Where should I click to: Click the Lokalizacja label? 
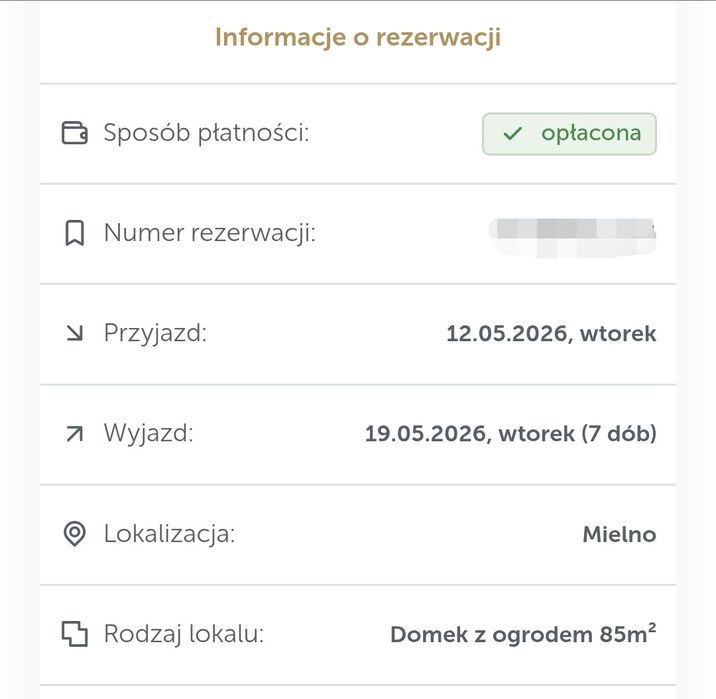pyautogui.click(x=169, y=534)
